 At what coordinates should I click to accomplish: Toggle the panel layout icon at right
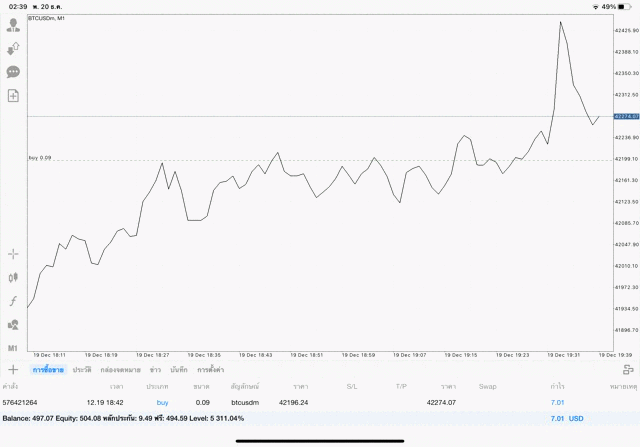pos(628,370)
